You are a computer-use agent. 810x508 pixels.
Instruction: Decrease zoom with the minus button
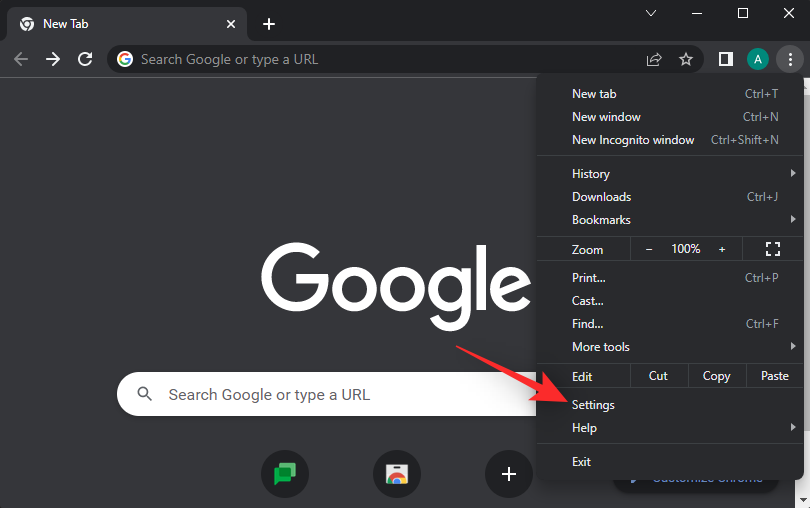click(x=649, y=249)
